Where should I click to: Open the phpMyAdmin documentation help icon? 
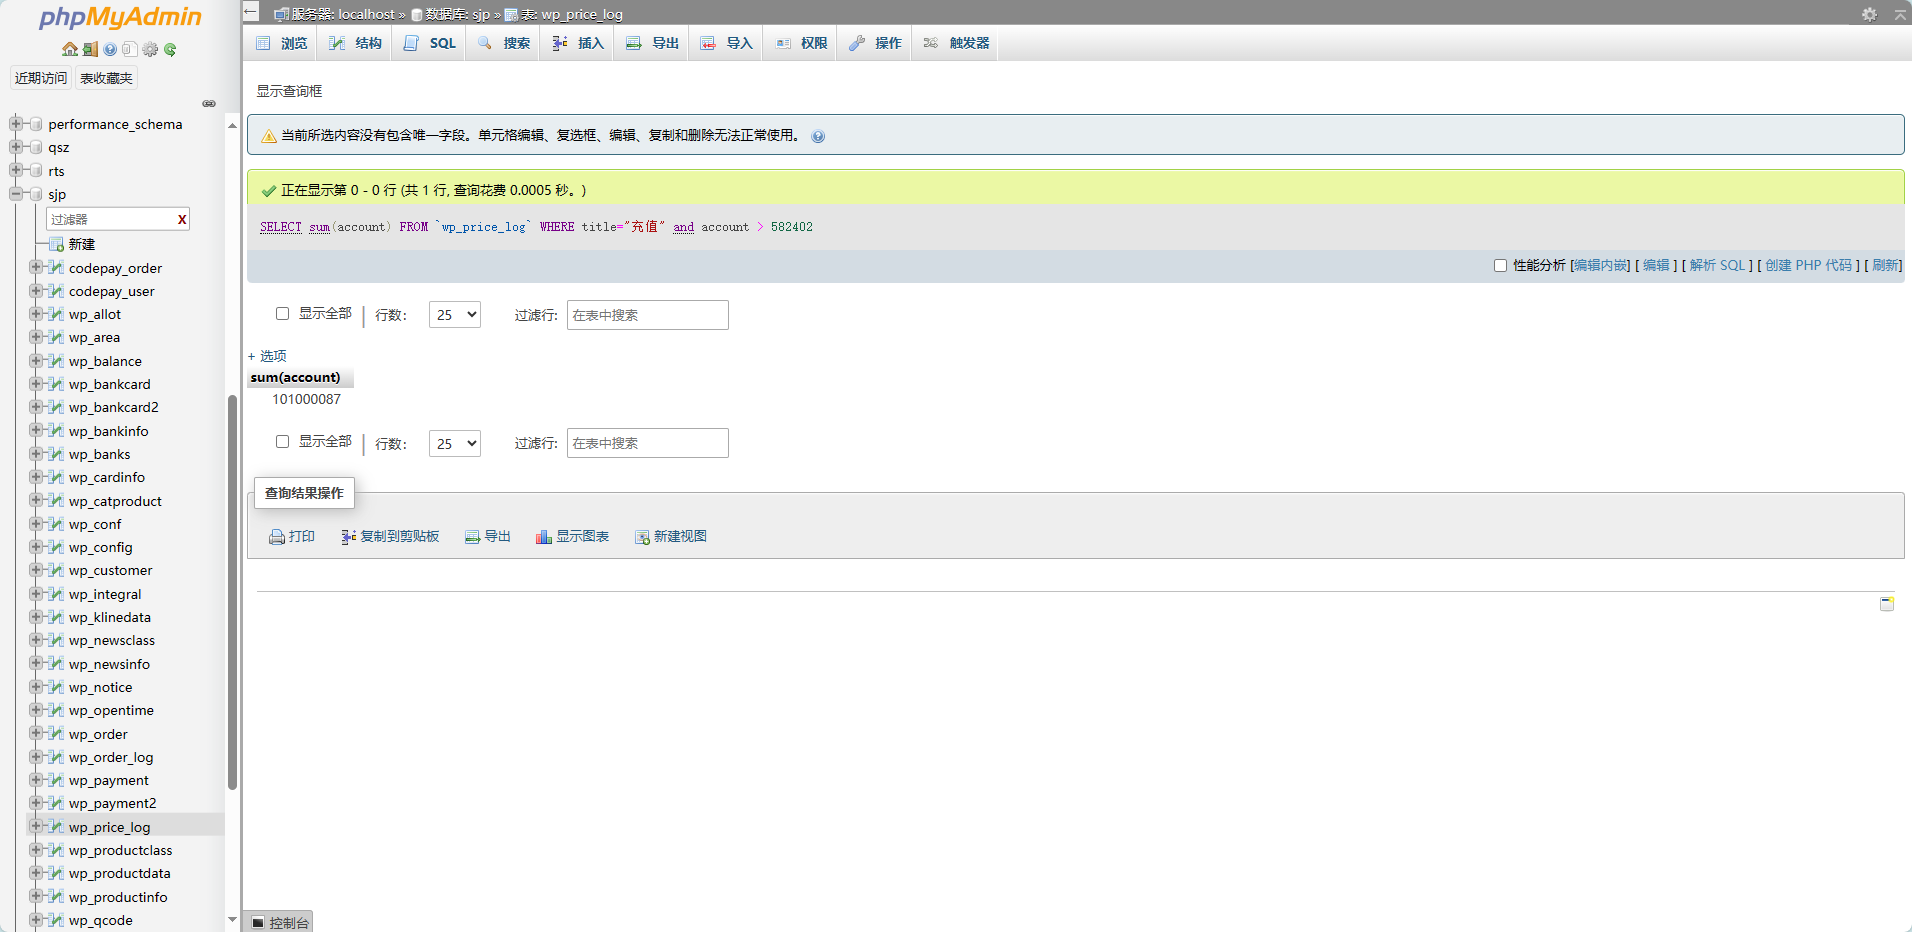(110, 49)
